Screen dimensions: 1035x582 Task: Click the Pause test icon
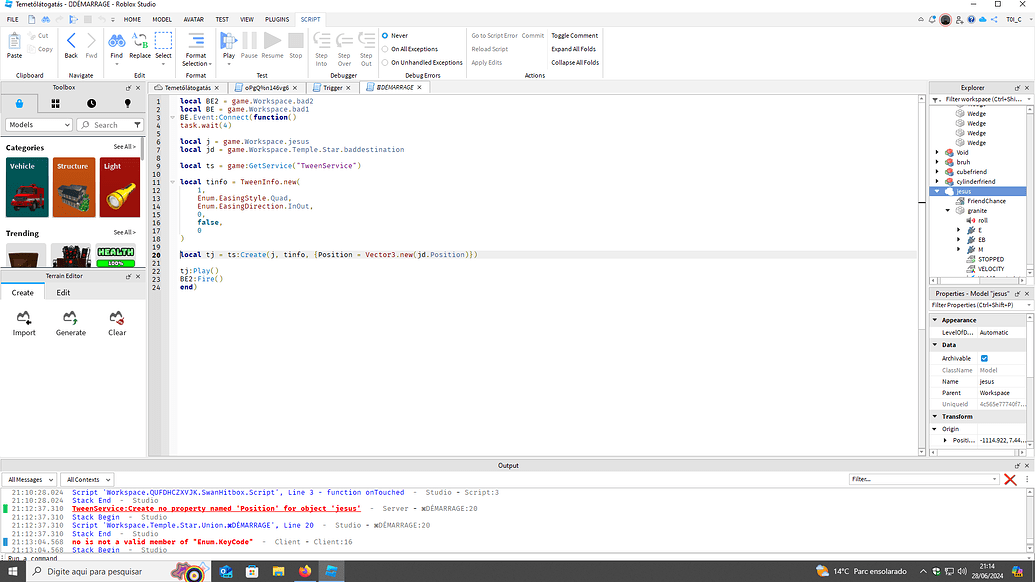coord(250,41)
